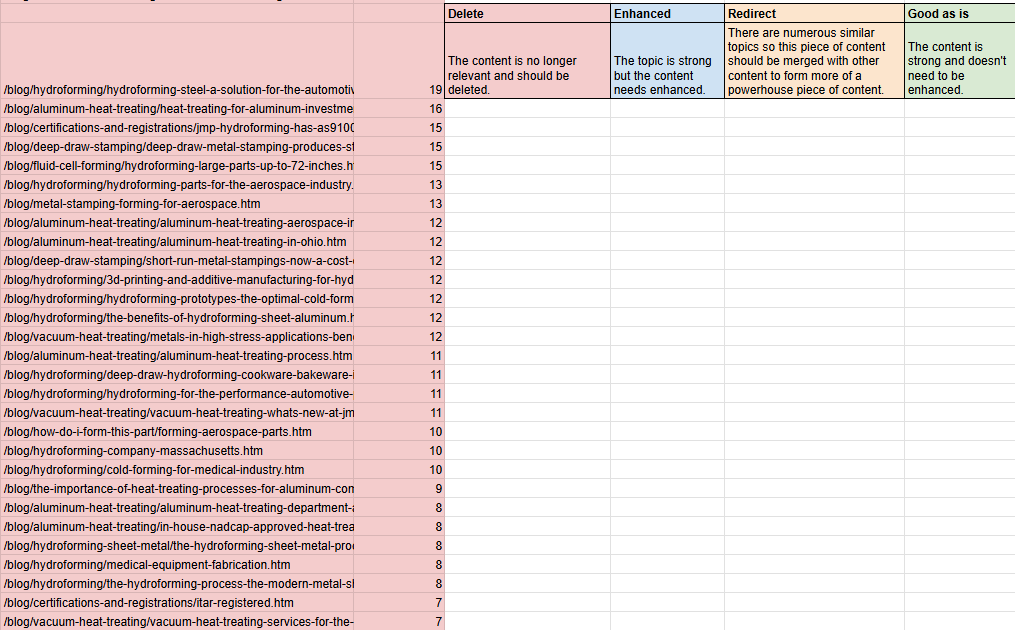Click the cold-forming-for-medical-industry.htm cell
This screenshot has height=630, width=1015.
click(x=178, y=470)
